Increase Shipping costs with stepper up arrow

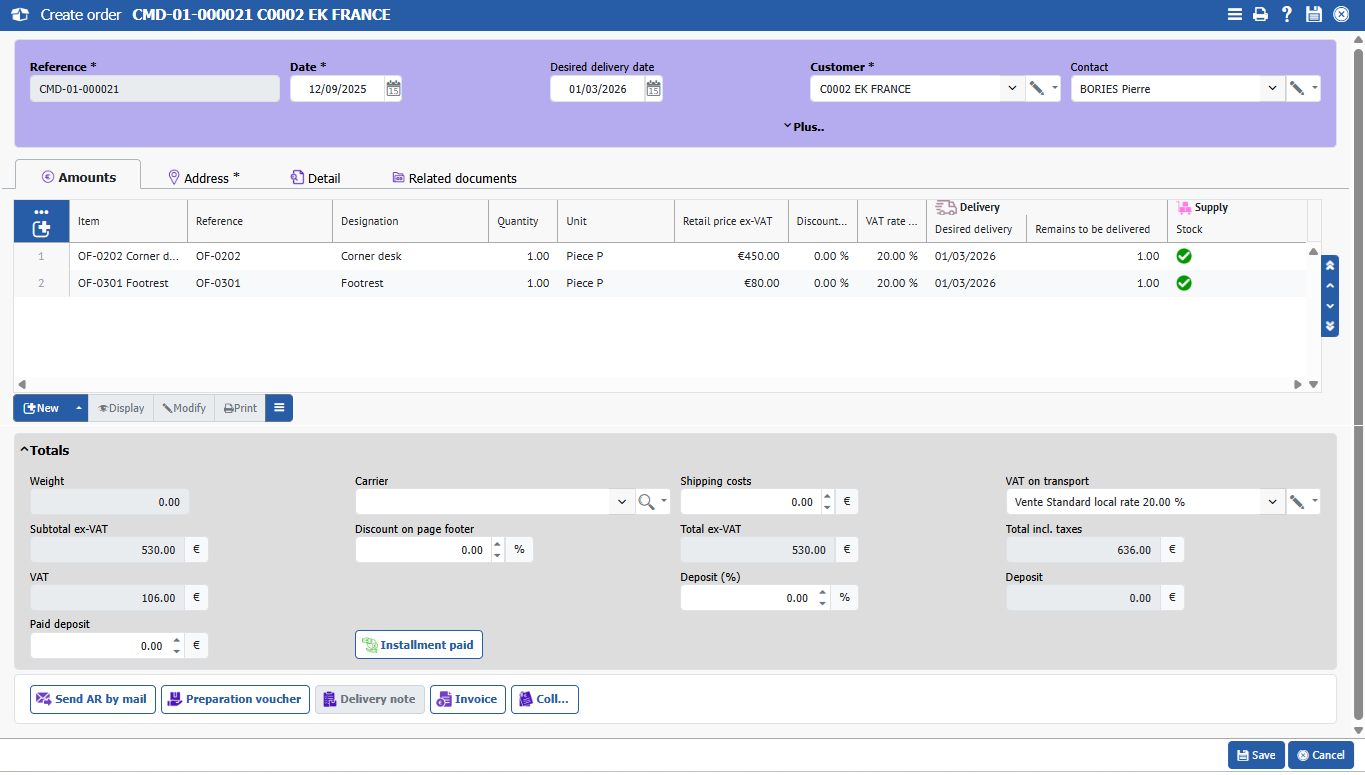pos(827,496)
